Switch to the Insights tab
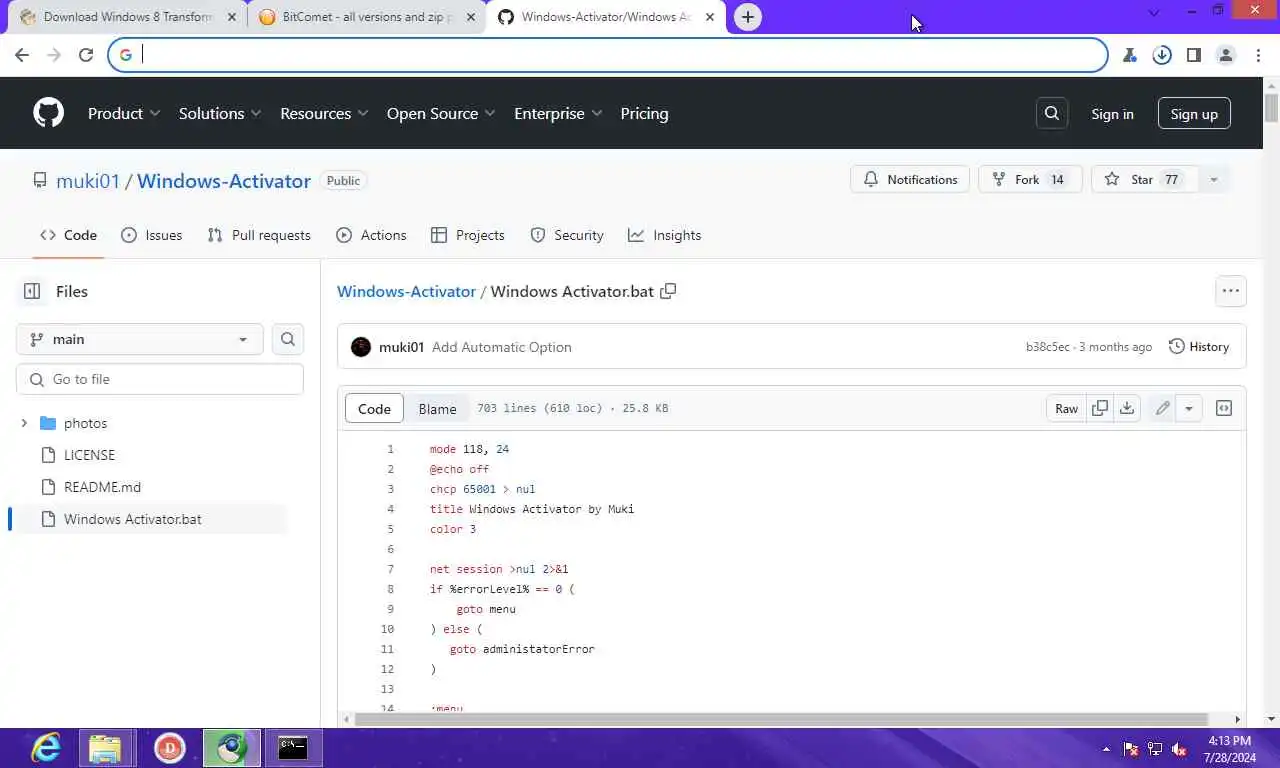1280x768 pixels. click(x=665, y=235)
